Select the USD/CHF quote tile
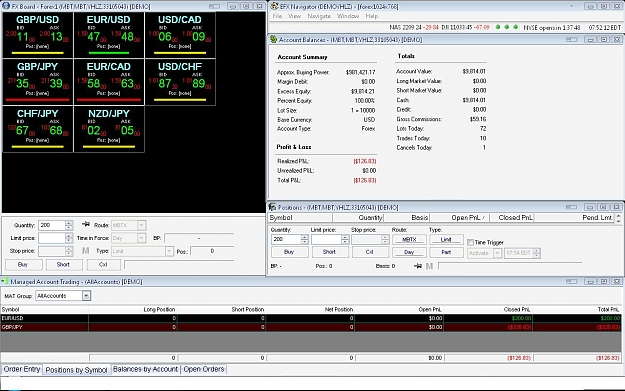Image resolution: width=625 pixels, height=391 pixels. pos(180,82)
